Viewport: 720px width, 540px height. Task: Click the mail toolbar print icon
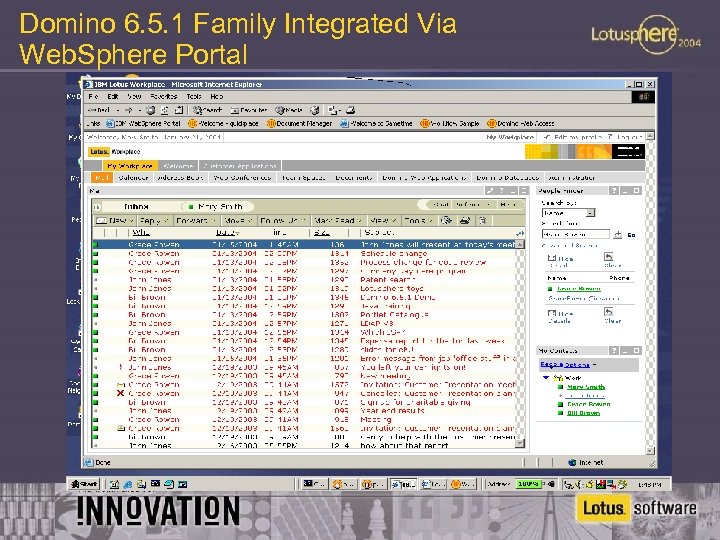(465, 220)
